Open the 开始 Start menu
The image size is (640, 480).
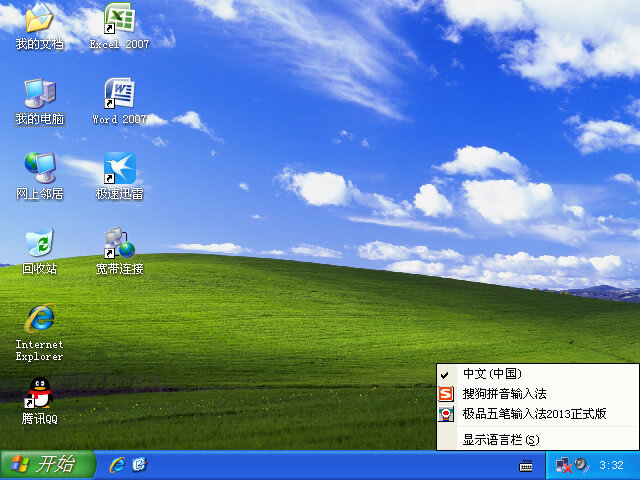pyautogui.click(x=48, y=465)
